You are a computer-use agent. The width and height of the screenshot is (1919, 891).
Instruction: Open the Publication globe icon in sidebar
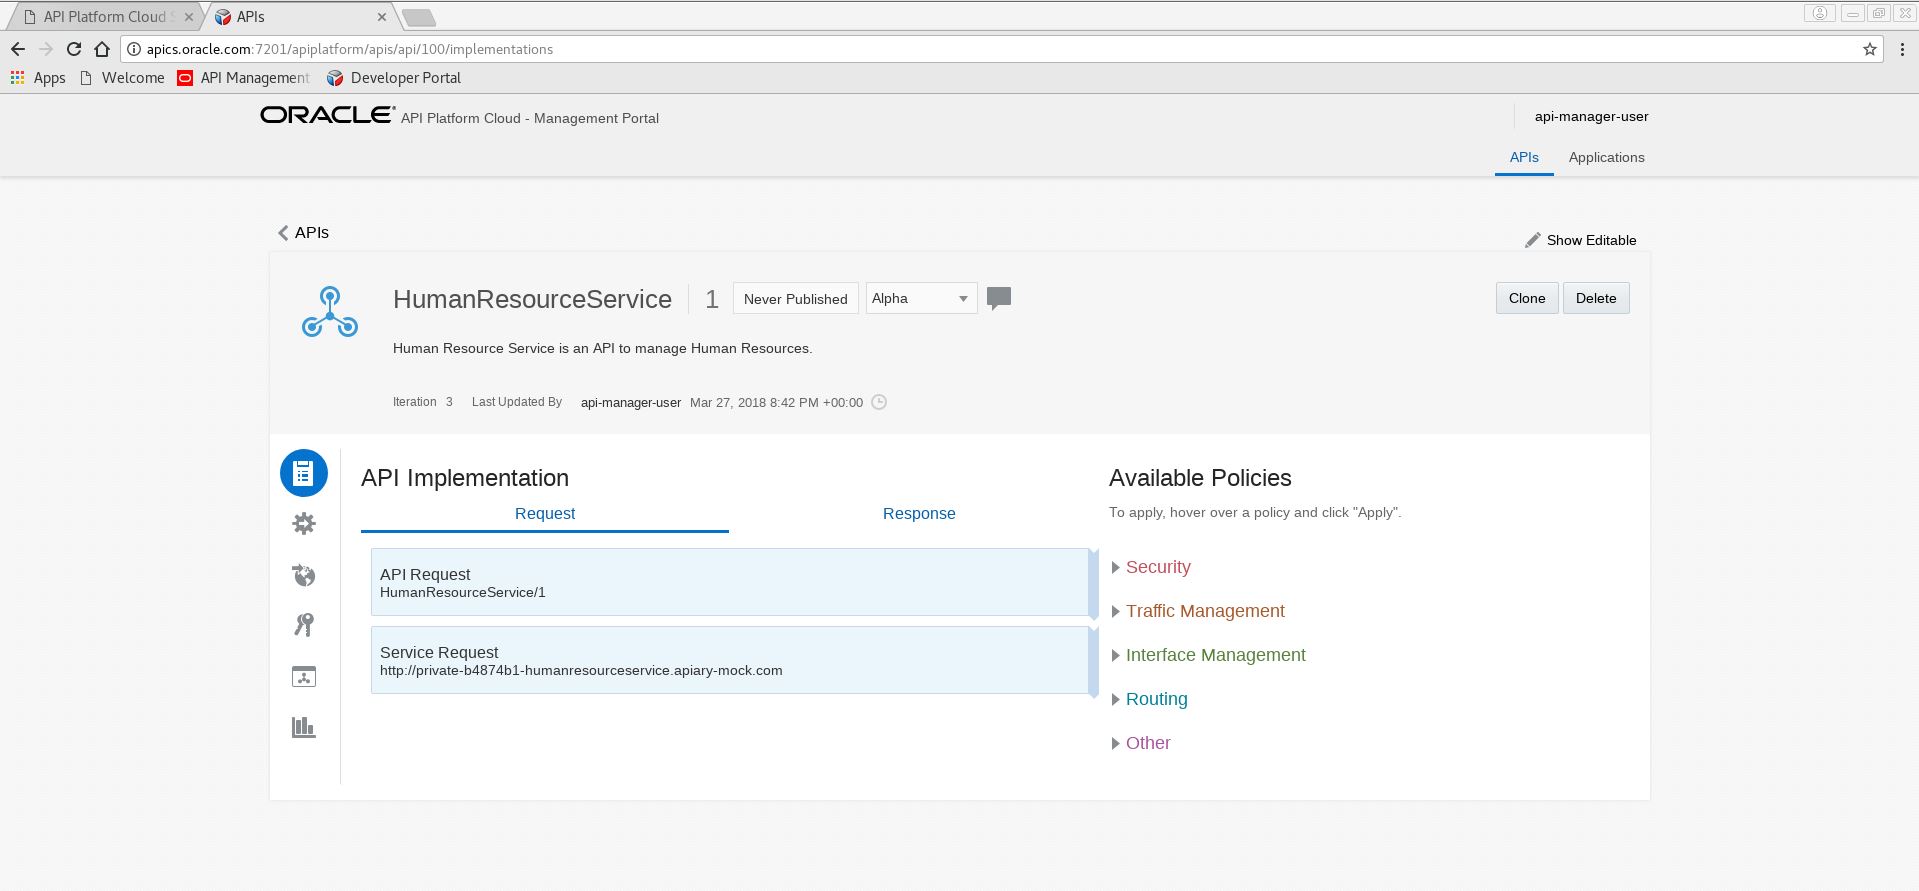click(x=304, y=575)
